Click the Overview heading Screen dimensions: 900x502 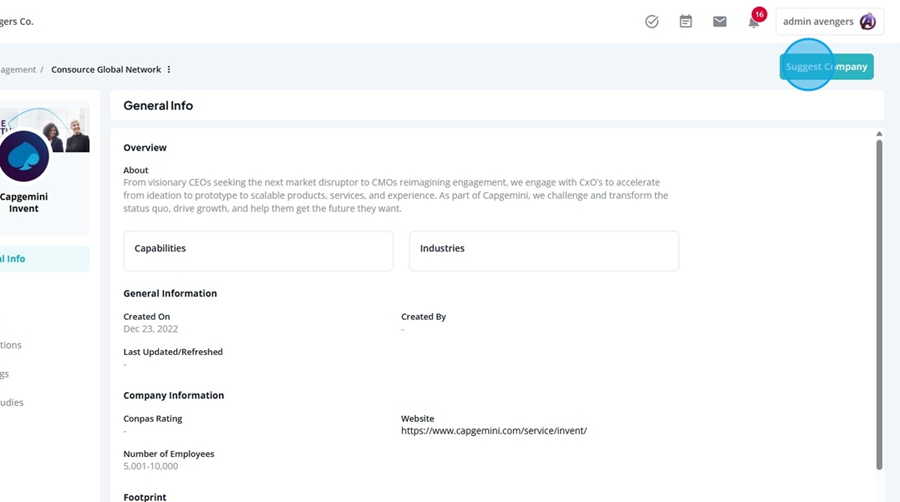[x=145, y=147]
